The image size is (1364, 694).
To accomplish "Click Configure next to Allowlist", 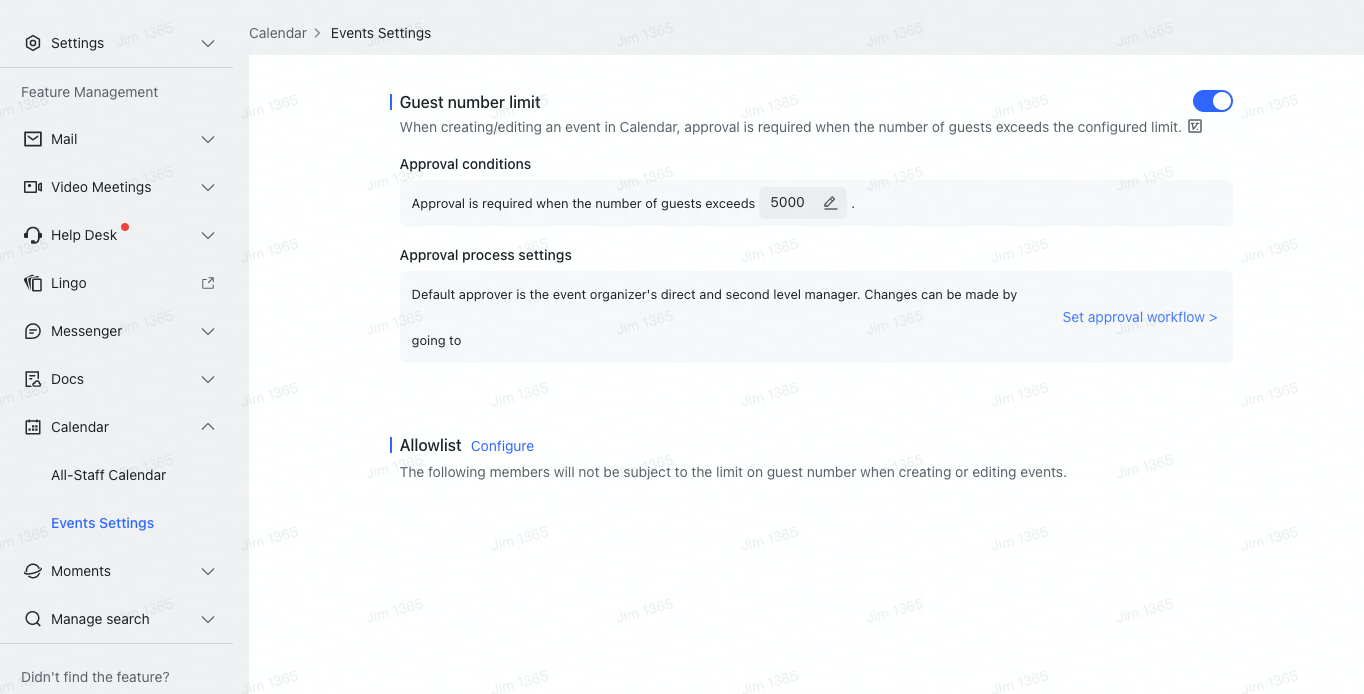I will (502, 445).
